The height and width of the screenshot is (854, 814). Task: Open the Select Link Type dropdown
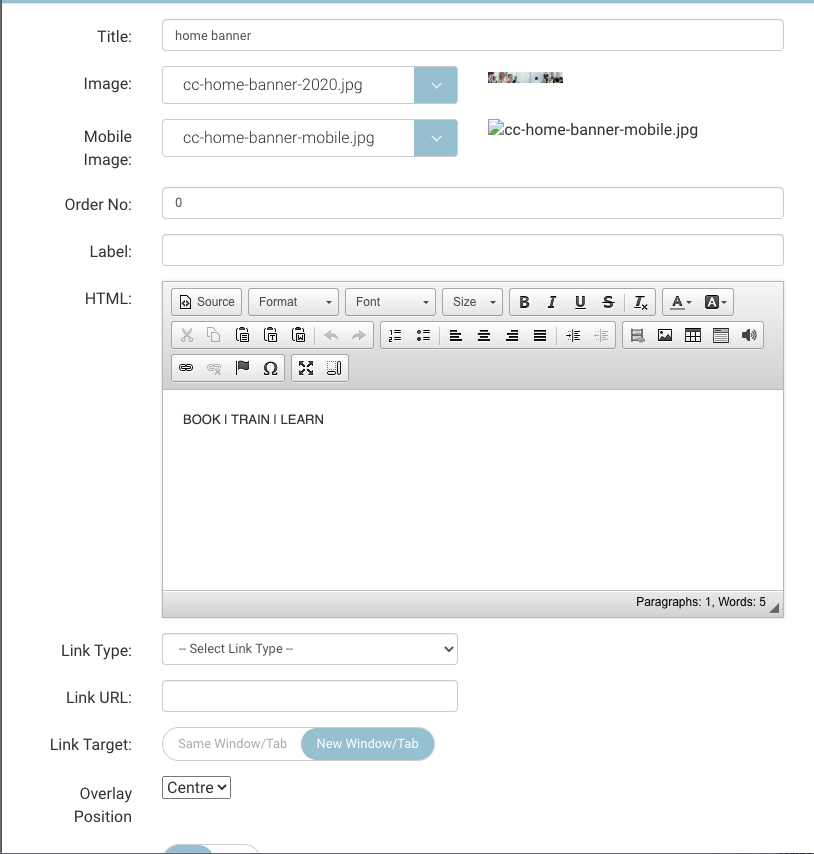click(309, 649)
